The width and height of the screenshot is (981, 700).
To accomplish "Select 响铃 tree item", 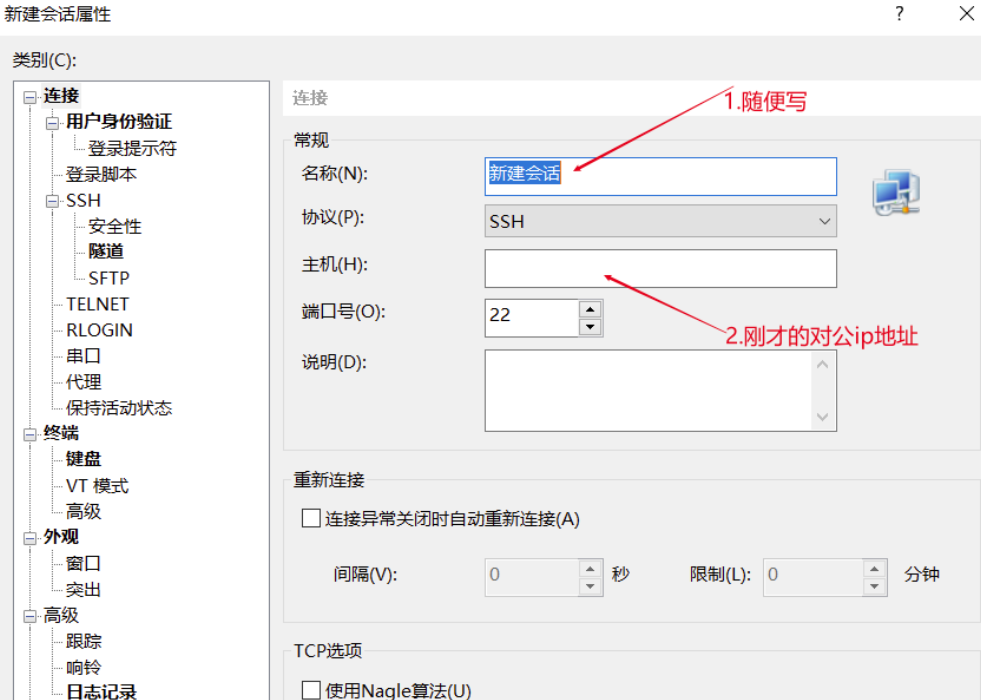I will point(83,667).
